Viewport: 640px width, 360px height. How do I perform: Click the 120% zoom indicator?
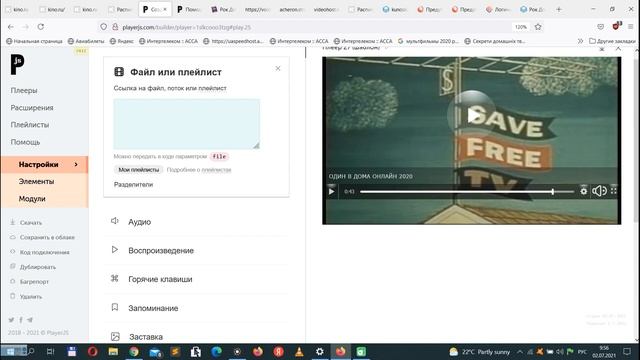[x=520, y=27]
